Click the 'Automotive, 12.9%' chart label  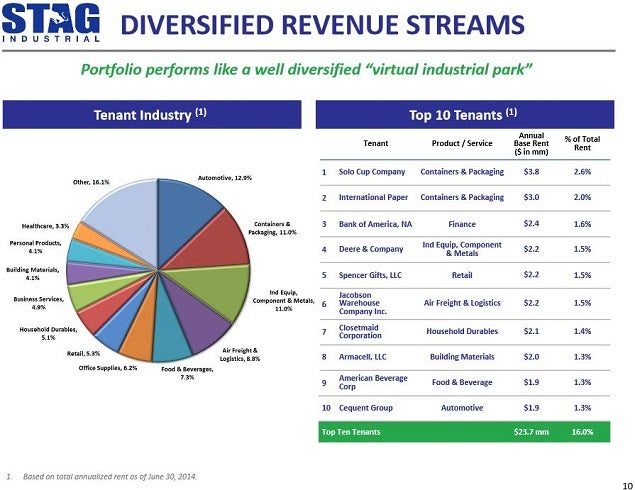click(x=225, y=177)
